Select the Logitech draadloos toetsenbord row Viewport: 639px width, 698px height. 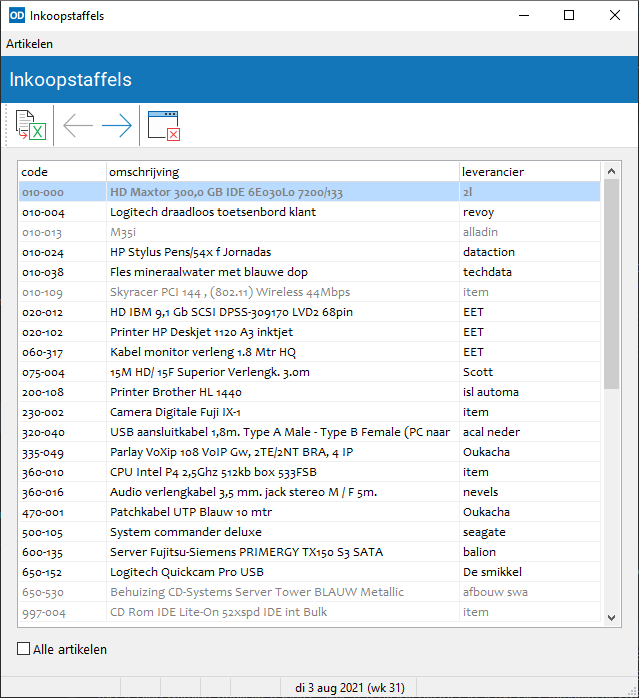click(309, 212)
